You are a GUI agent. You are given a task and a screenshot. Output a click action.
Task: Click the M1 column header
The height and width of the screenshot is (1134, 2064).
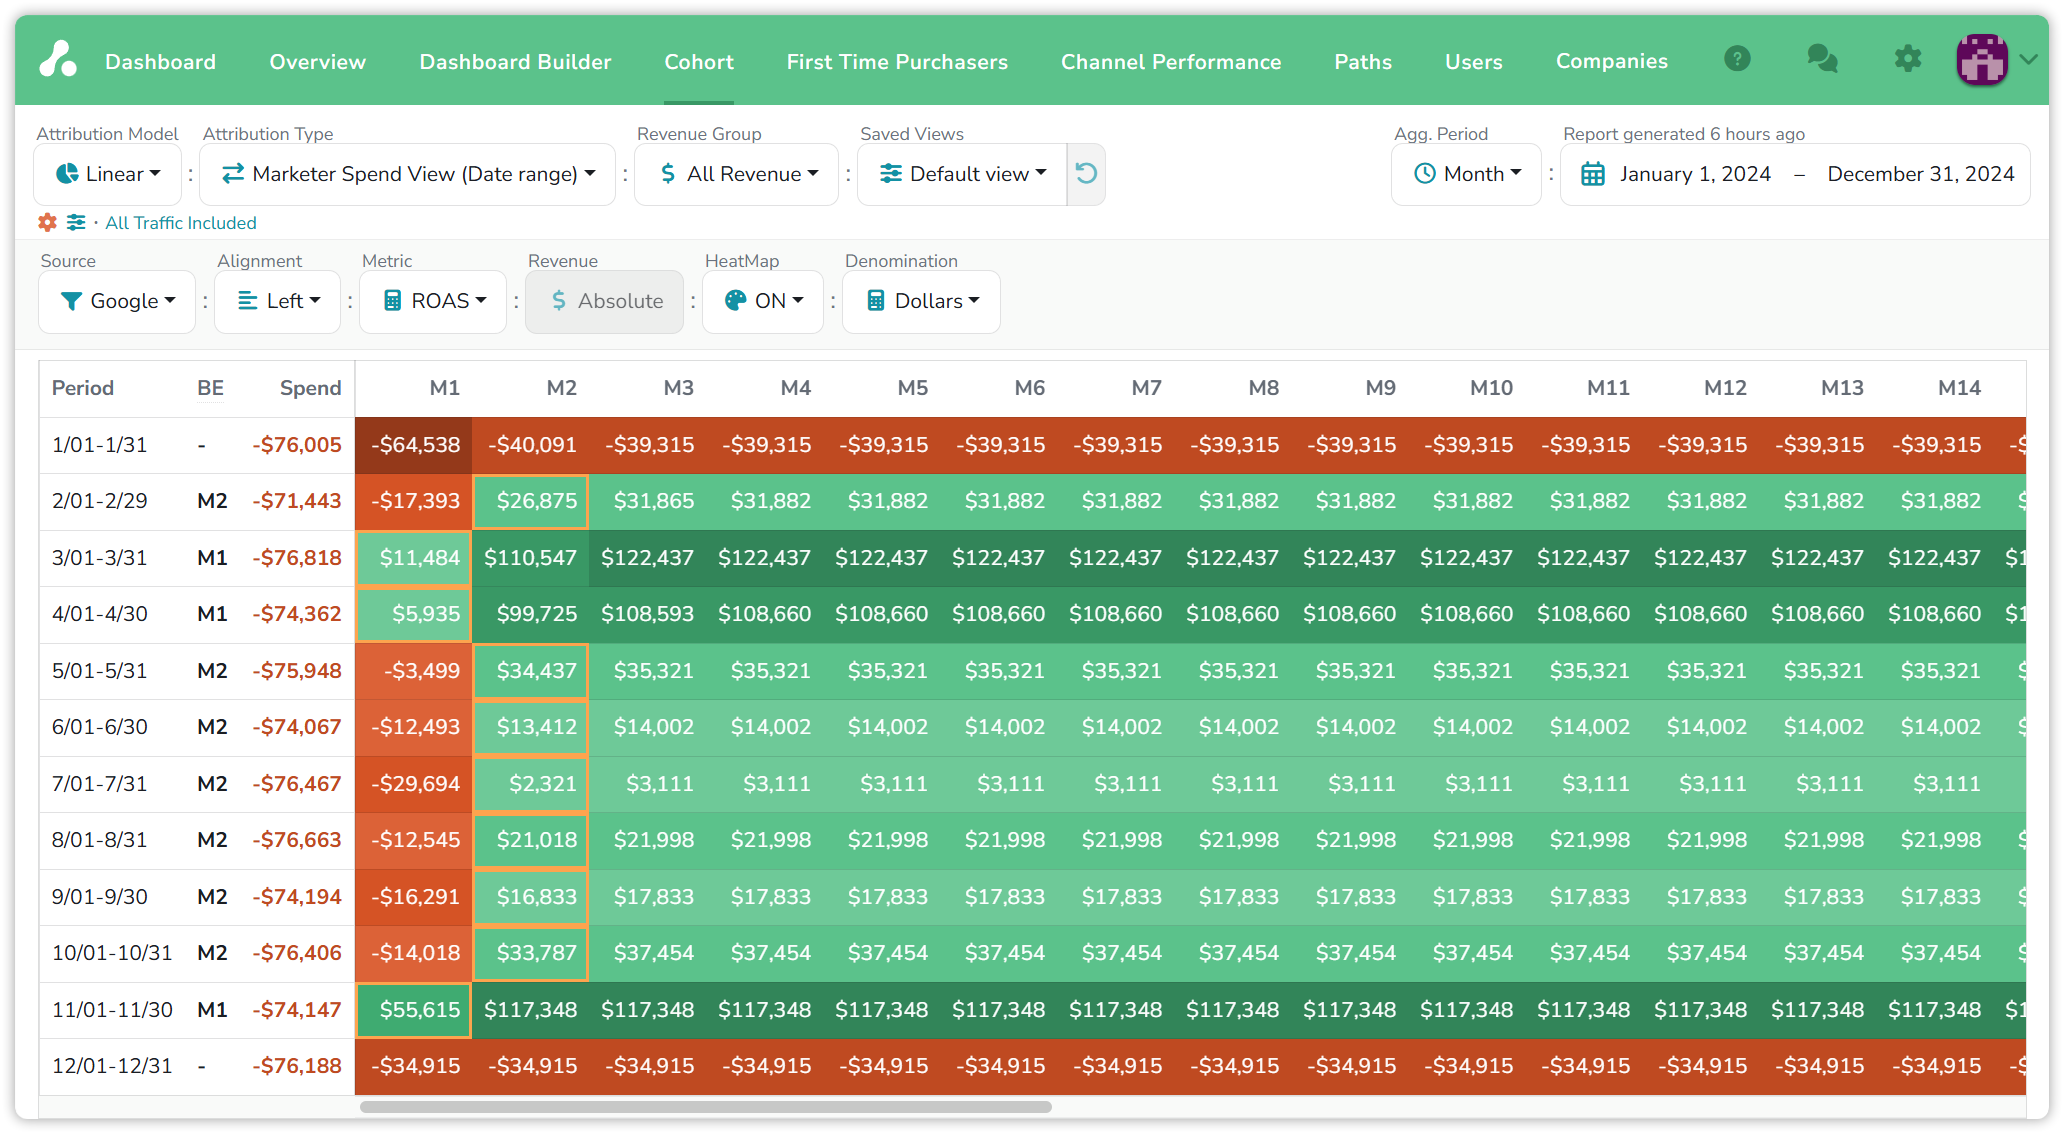coord(445,388)
